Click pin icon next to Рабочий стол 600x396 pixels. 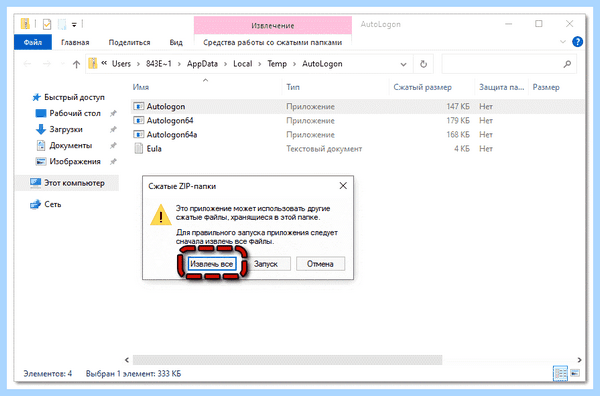(x=113, y=113)
